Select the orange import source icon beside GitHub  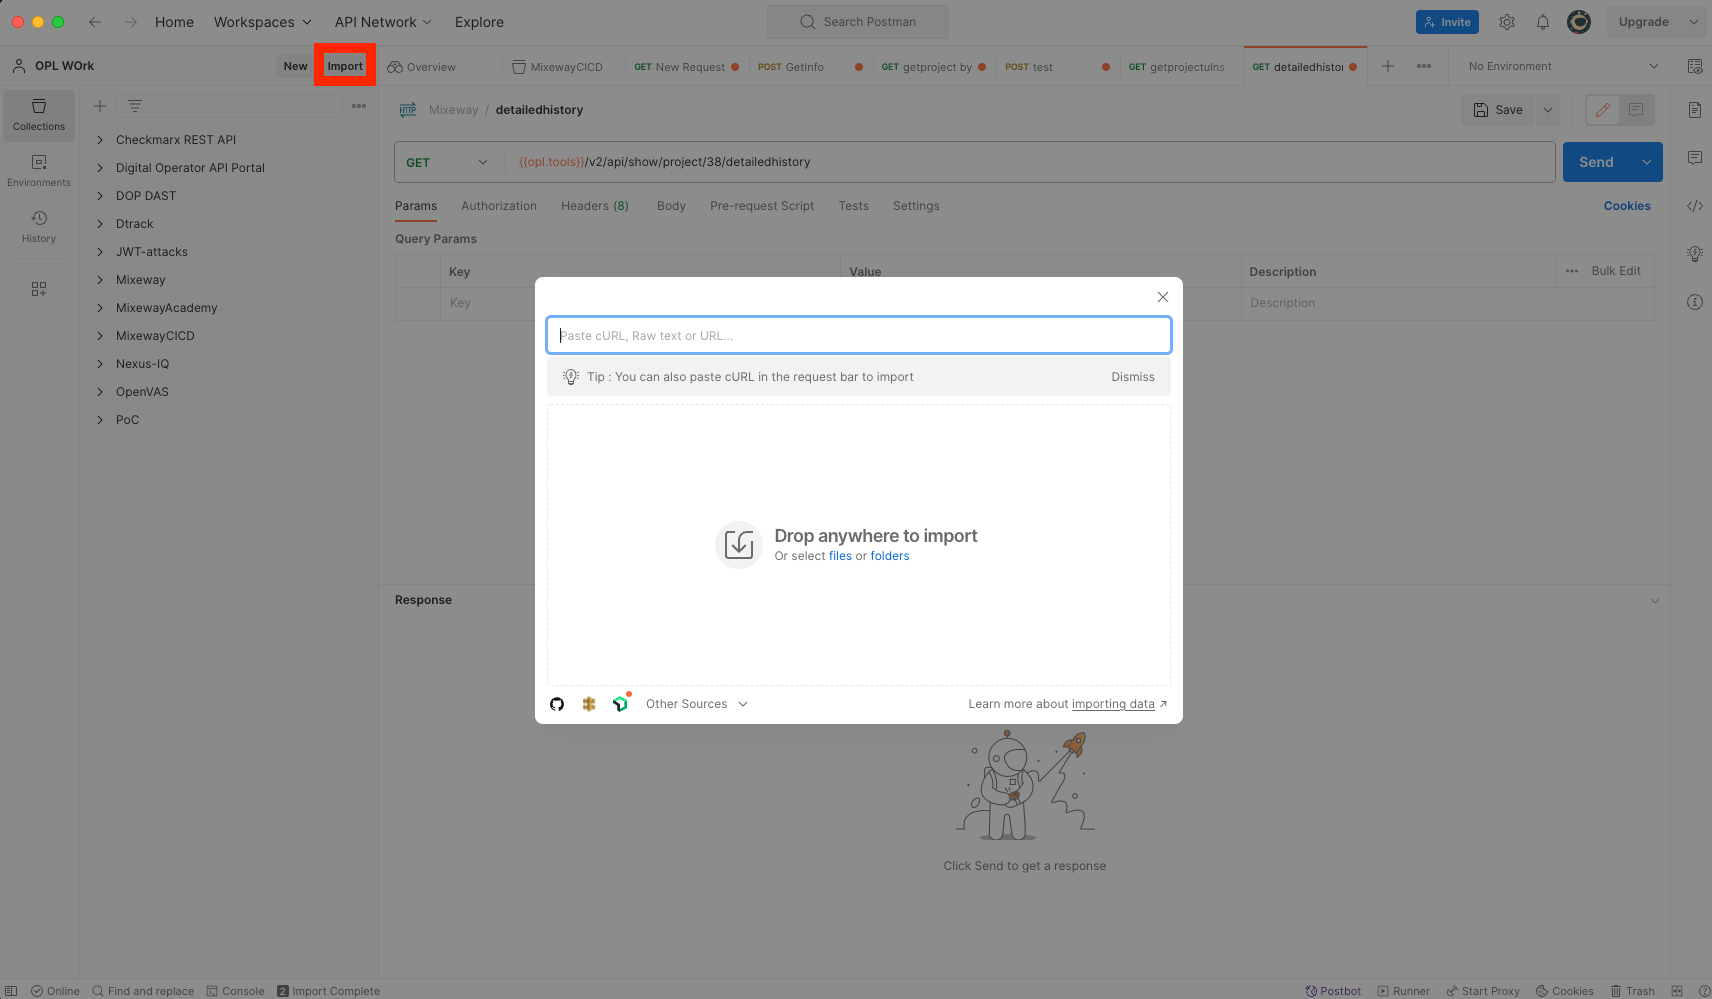pos(589,704)
